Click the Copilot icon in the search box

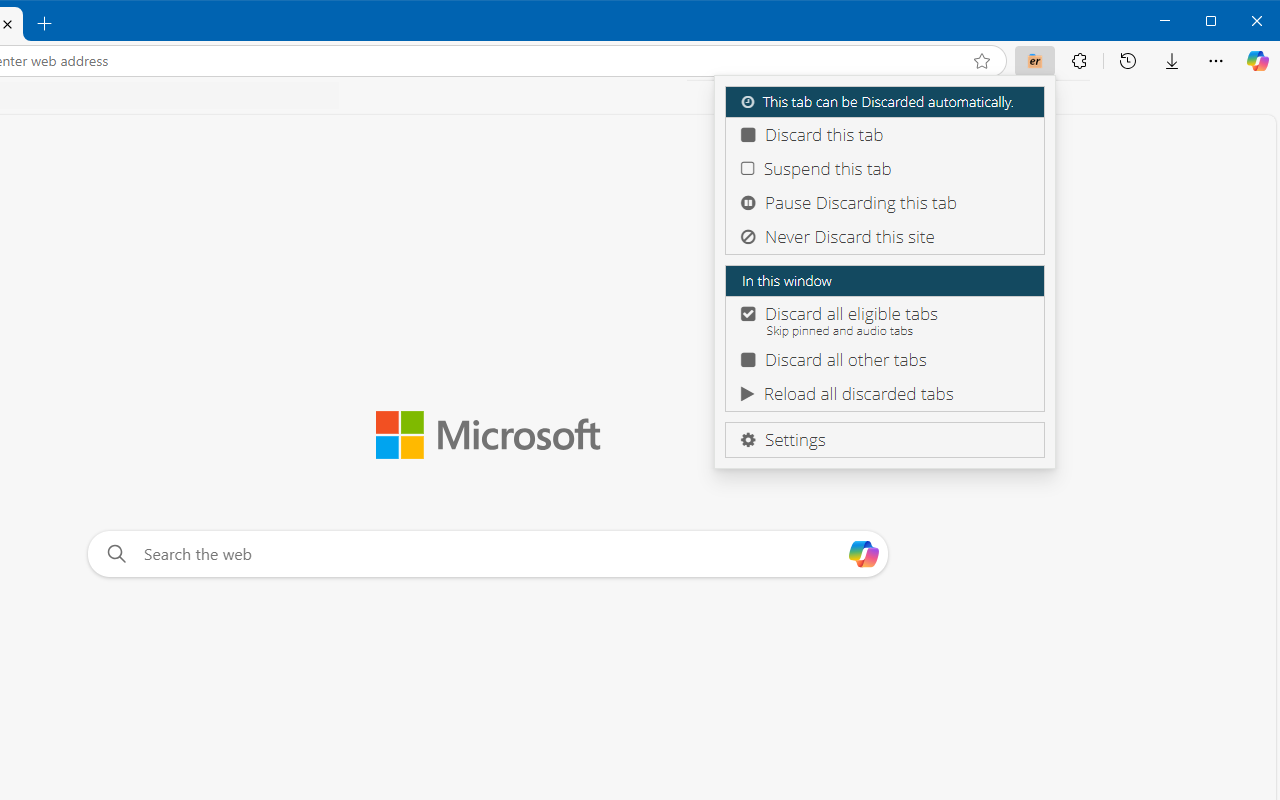pos(863,553)
